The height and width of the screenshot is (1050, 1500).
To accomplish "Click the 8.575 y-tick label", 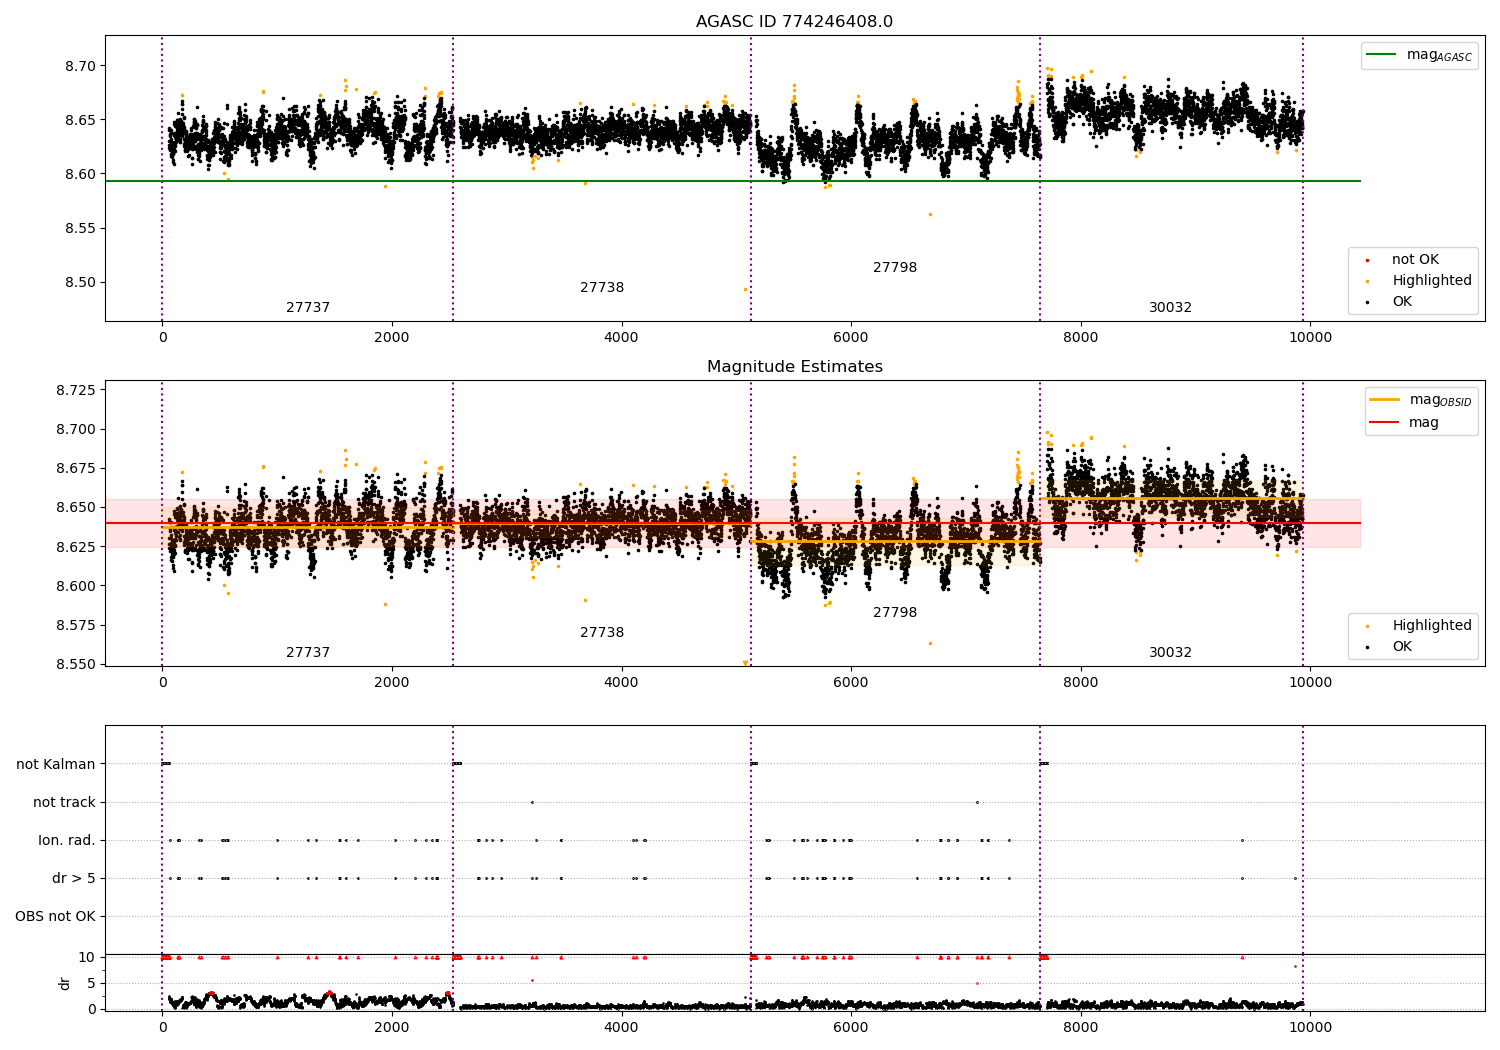I will (75, 625).
